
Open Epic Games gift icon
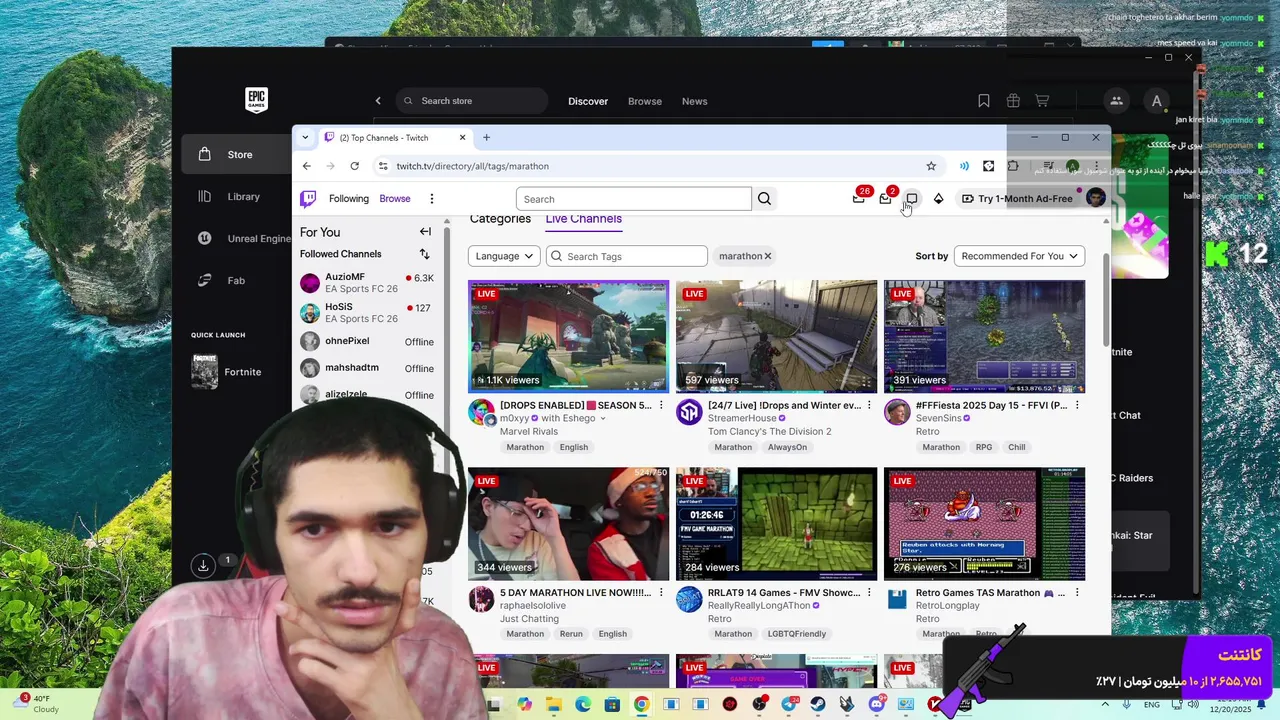[1013, 101]
